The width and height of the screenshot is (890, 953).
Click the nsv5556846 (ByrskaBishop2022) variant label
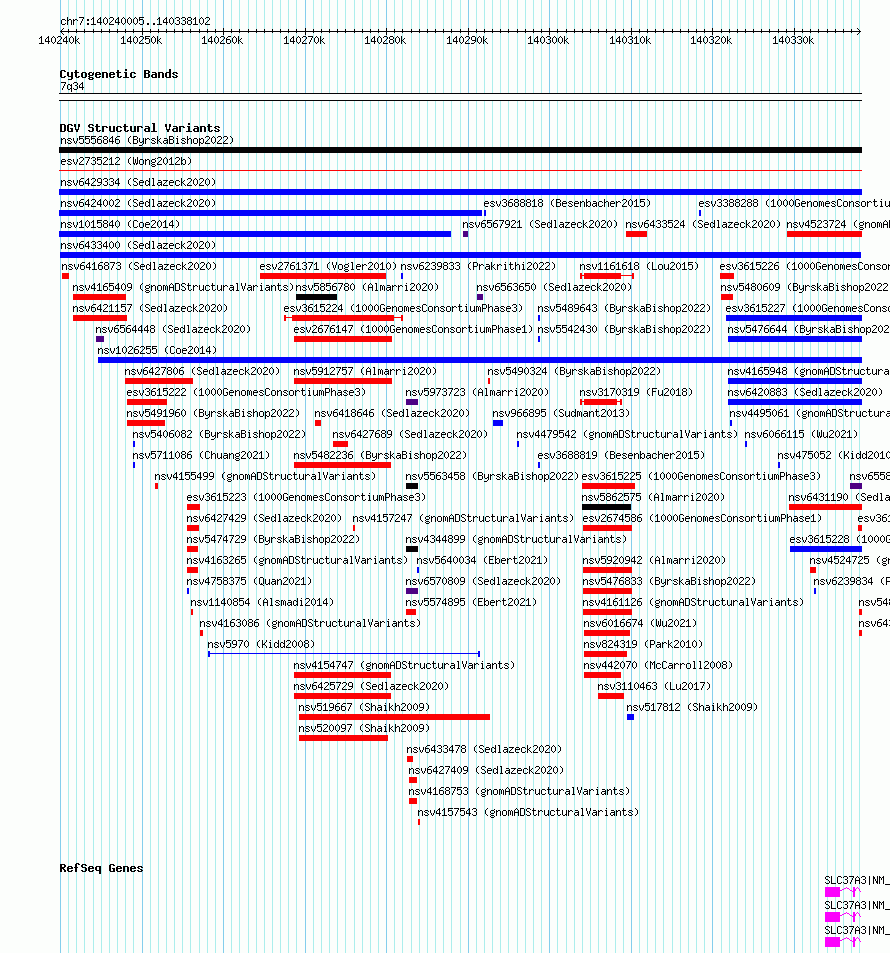click(147, 140)
